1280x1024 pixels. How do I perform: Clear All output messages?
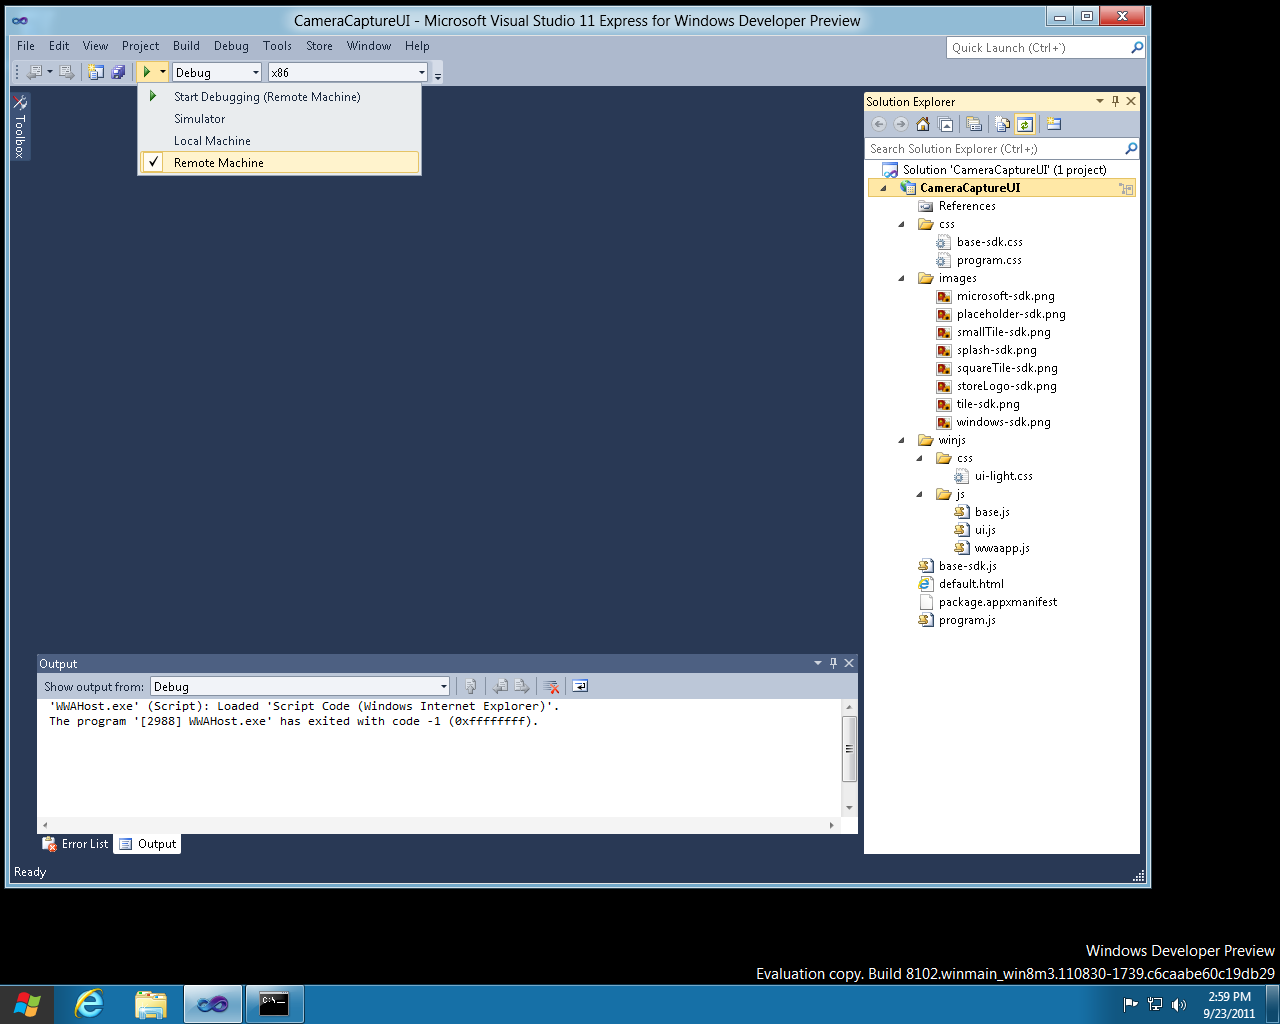pyautogui.click(x=551, y=686)
